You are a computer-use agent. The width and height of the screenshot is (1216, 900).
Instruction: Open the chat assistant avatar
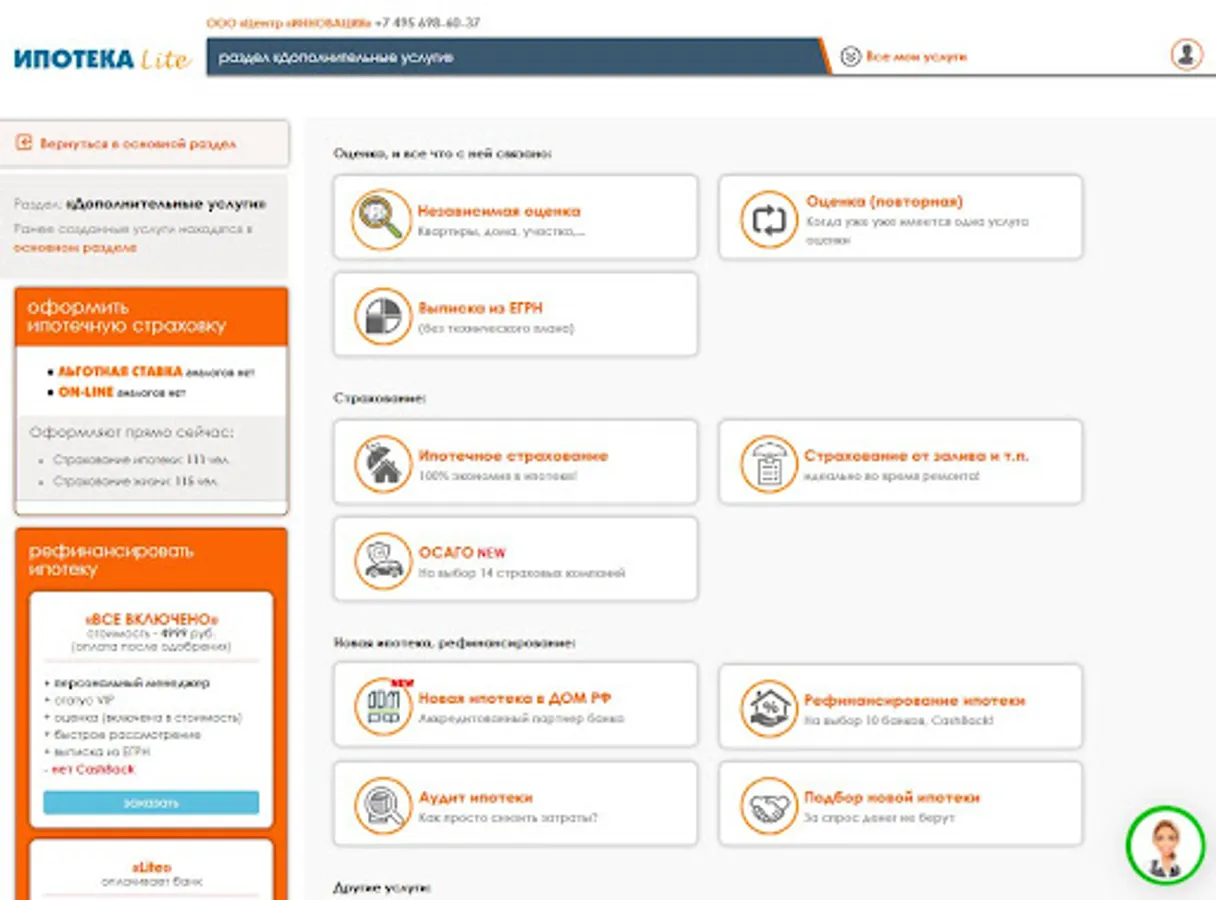click(1166, 846)
